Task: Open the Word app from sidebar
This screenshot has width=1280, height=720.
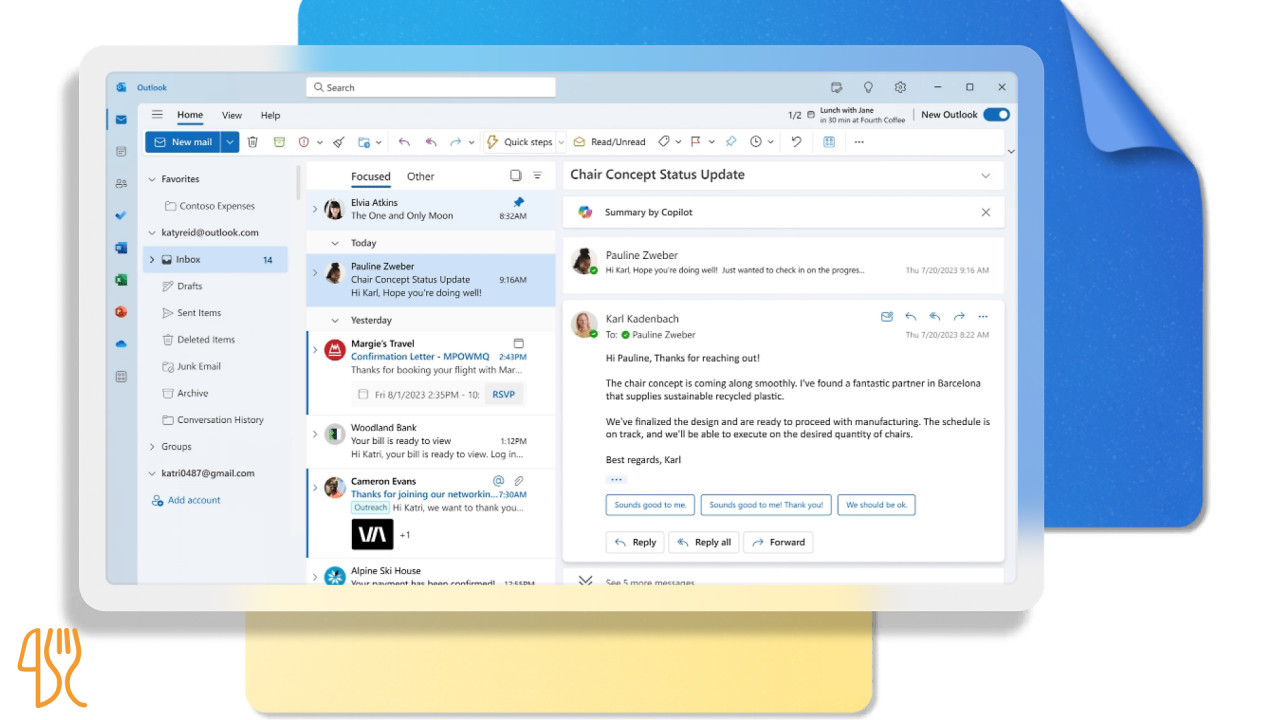Action: 121,248
